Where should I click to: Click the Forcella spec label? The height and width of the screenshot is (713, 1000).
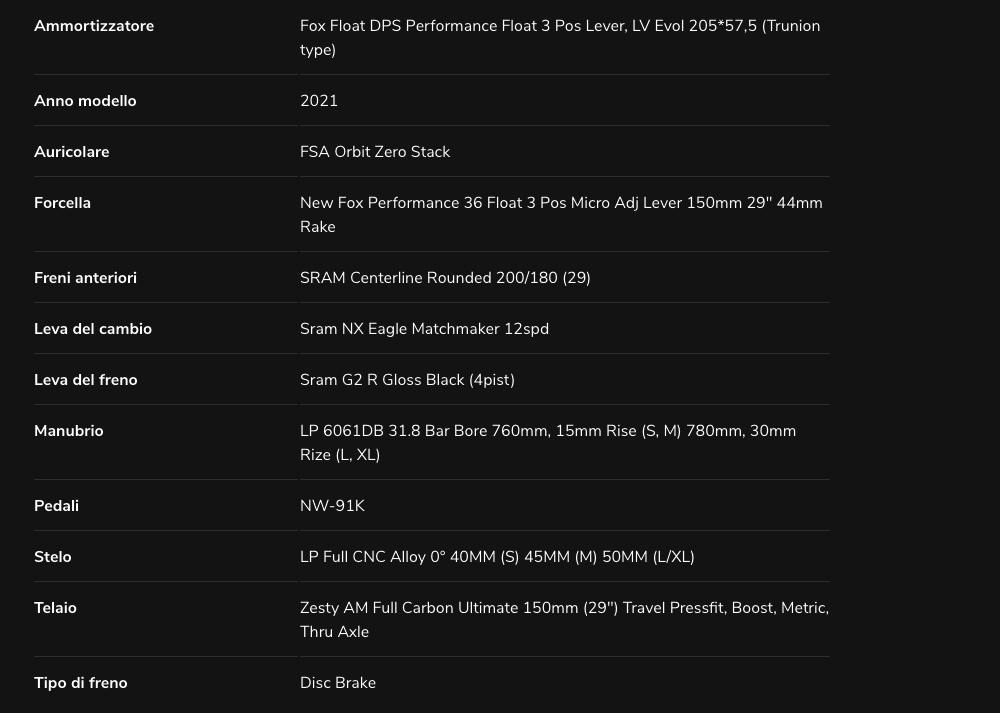tap(62, 203)
